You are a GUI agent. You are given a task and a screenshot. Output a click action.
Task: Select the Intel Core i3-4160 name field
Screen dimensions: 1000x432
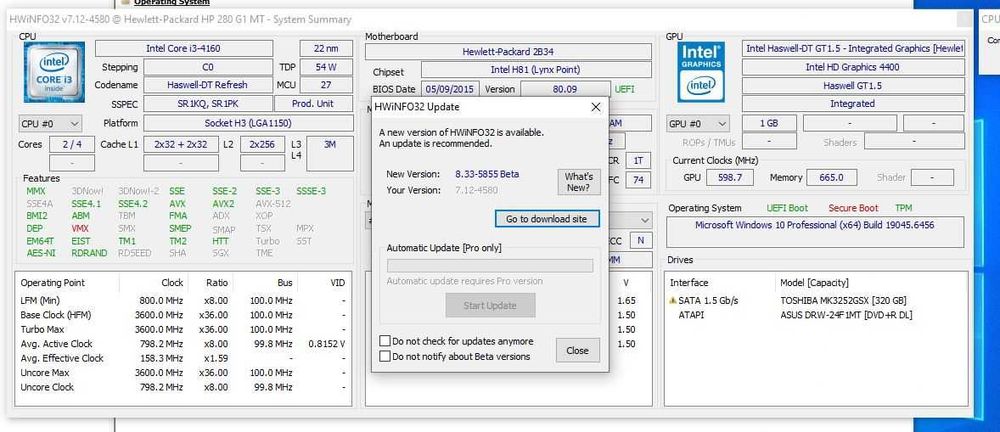pyautogui.click(x=184, y=48)
